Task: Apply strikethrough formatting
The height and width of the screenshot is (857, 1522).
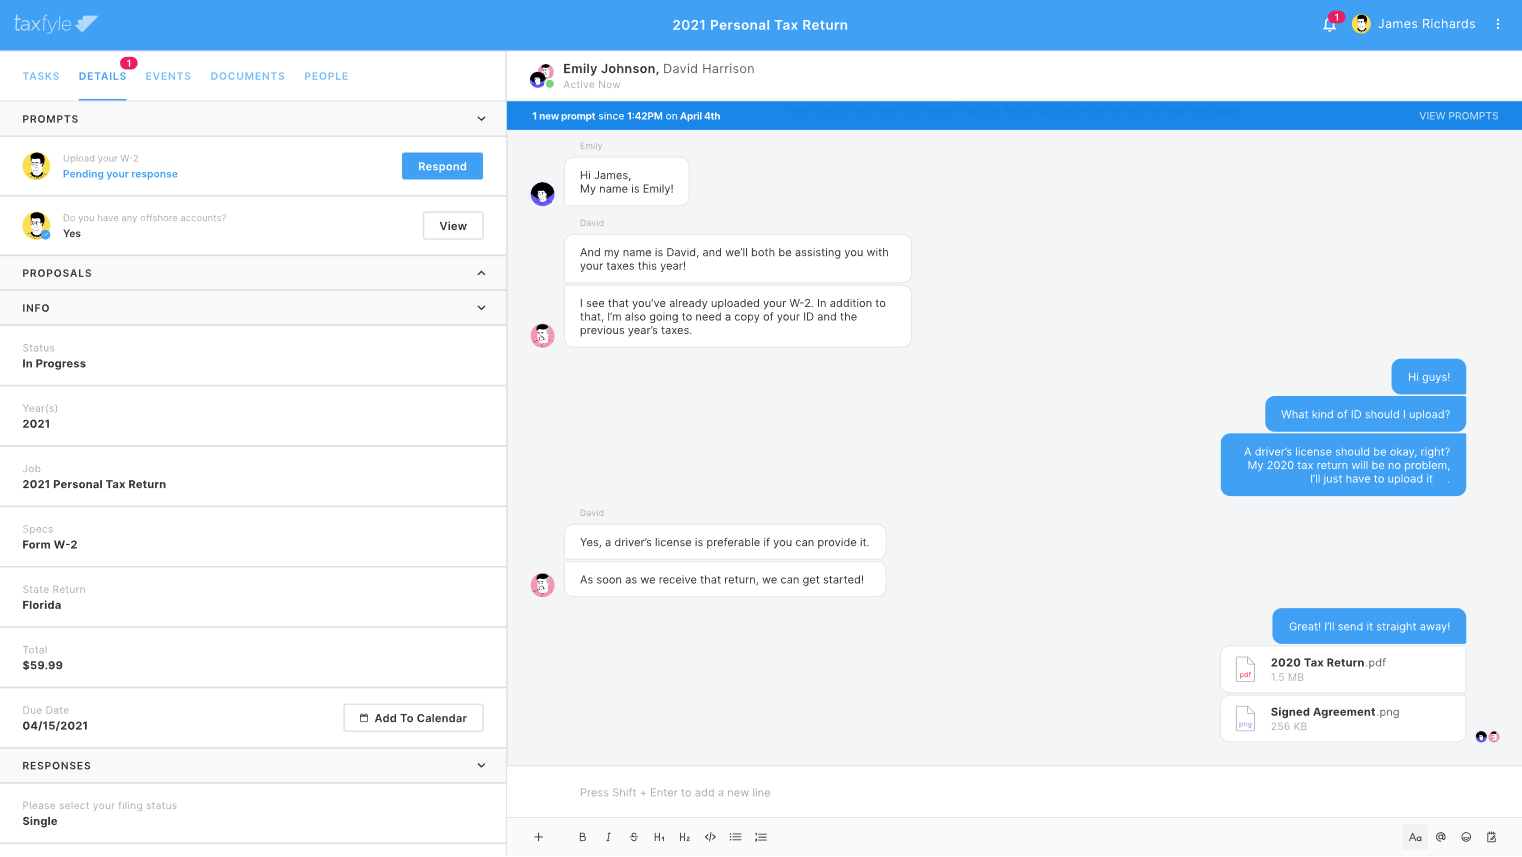Action: pyautogui.click(x=633, y=837)
